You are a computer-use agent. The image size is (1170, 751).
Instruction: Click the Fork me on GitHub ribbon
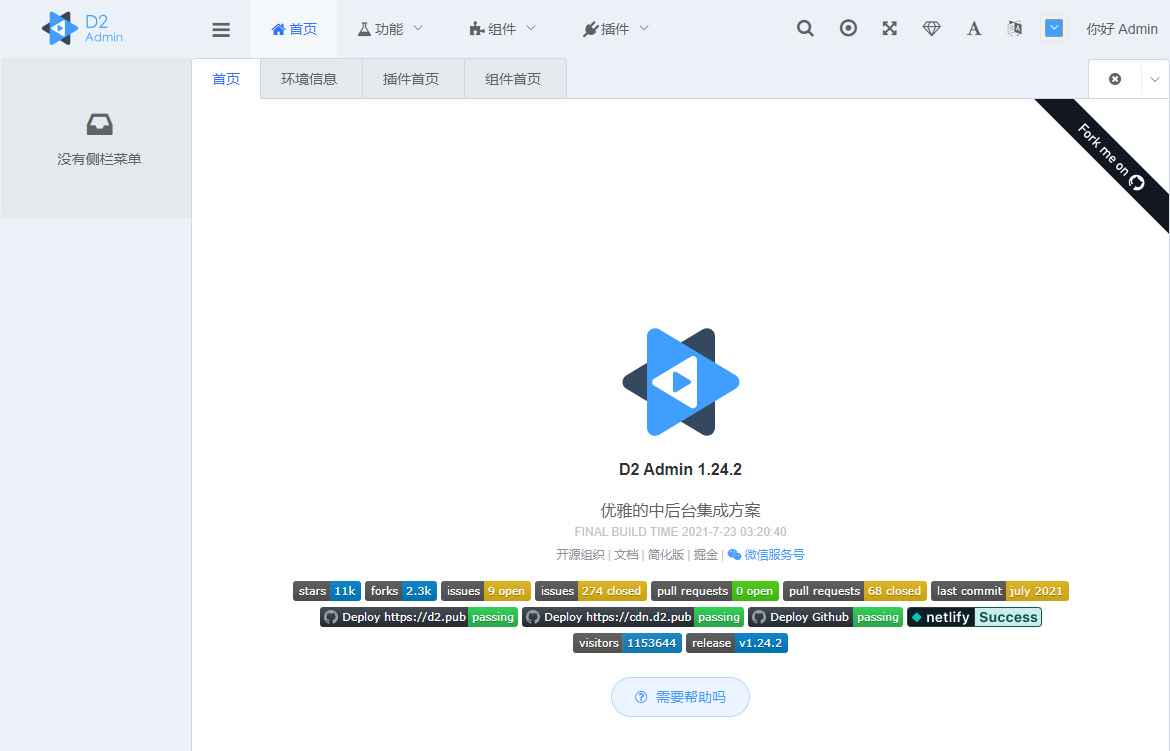1110,159
